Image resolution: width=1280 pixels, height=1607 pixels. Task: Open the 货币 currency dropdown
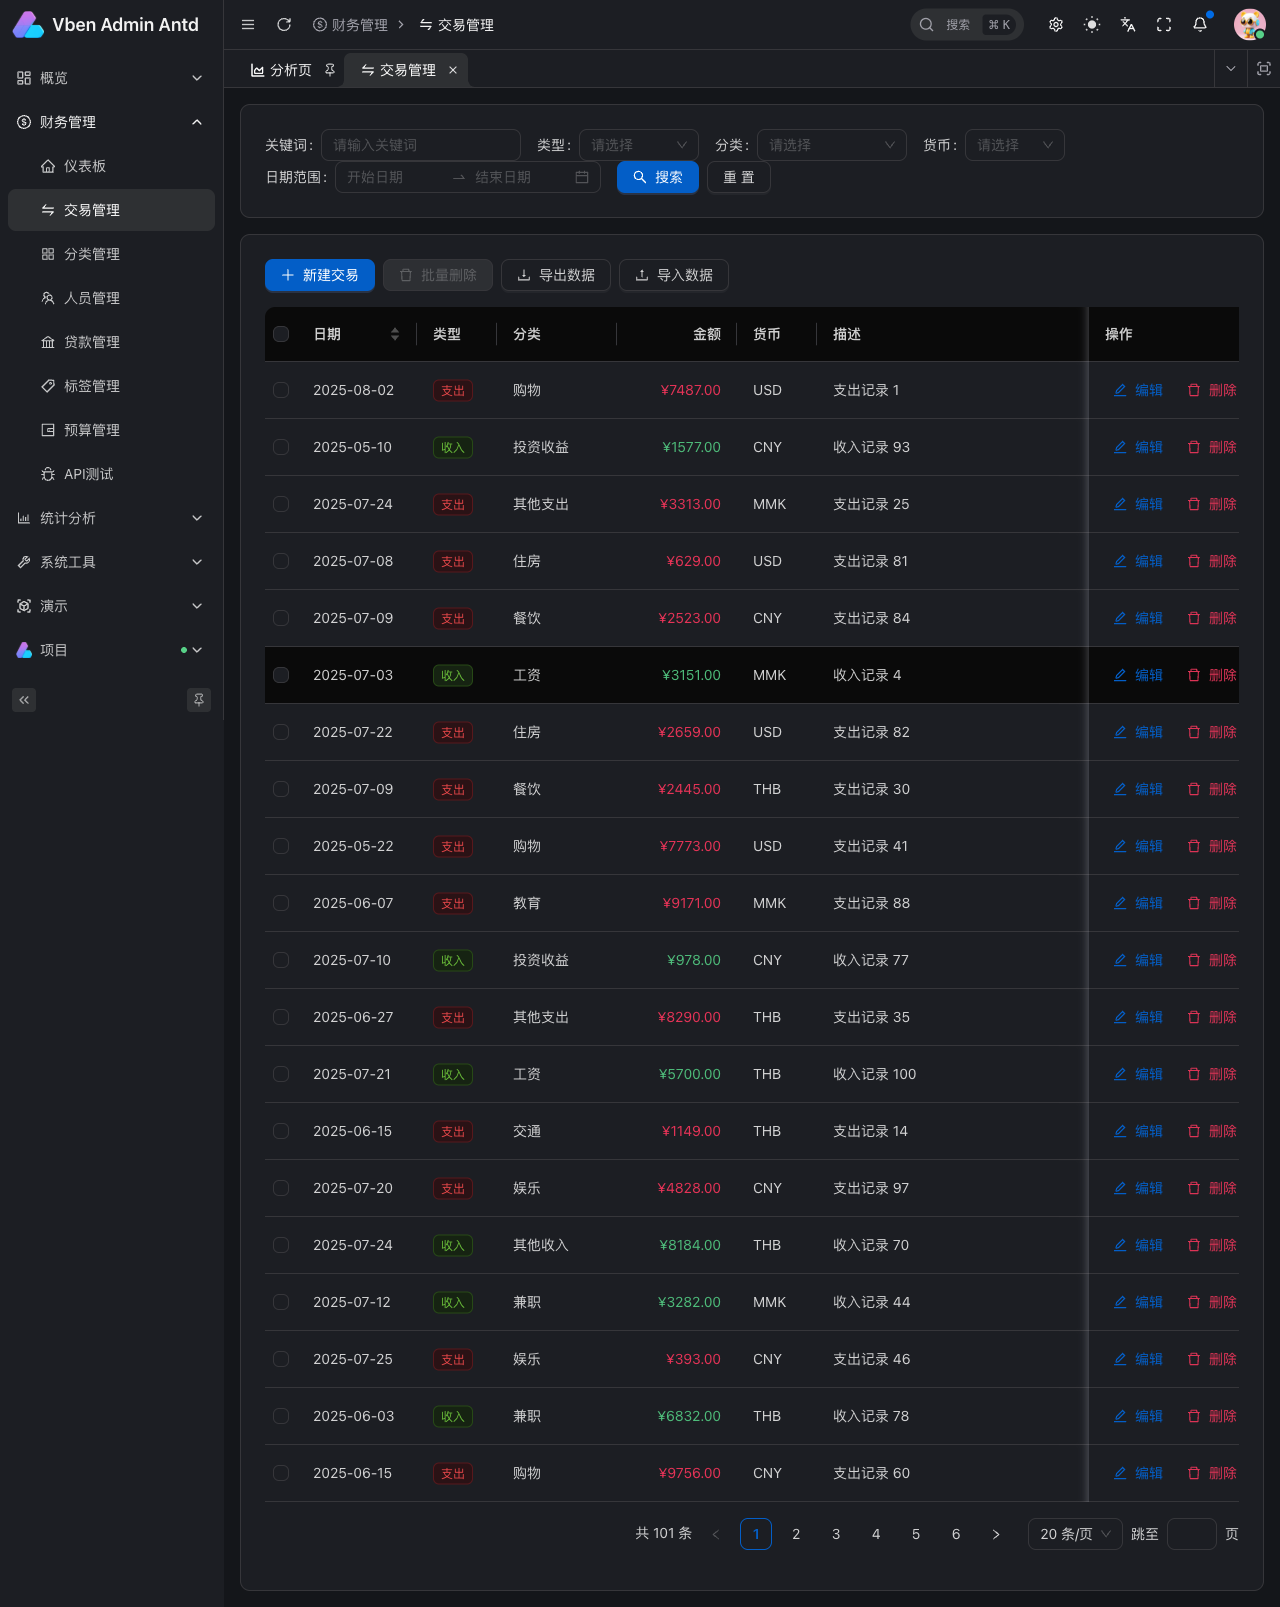click(x=1014, y=145)
